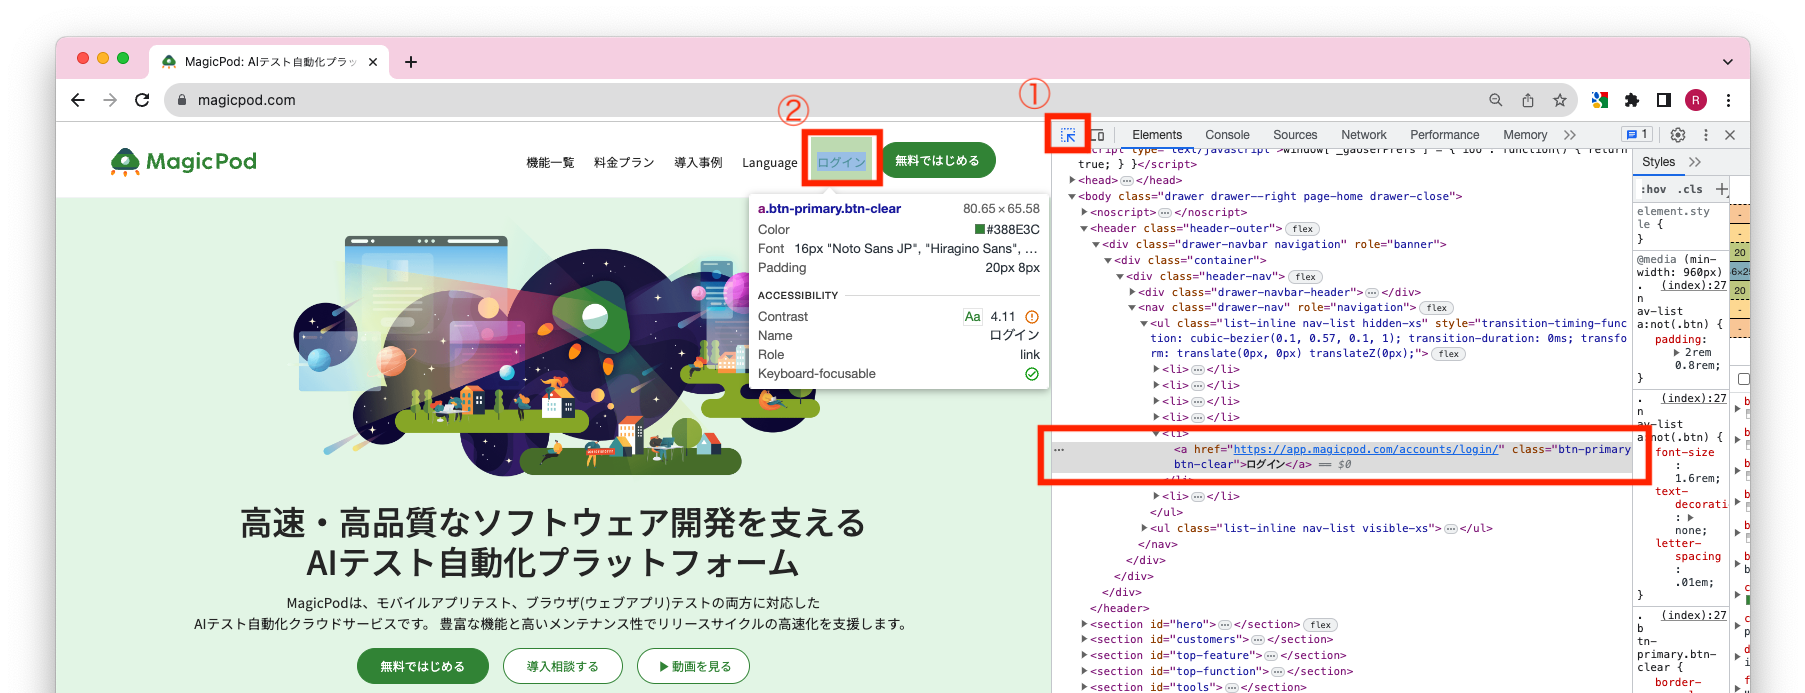Switch to the Elements tab
This screenshot has width=1805, height=693.
(1157, 135)
